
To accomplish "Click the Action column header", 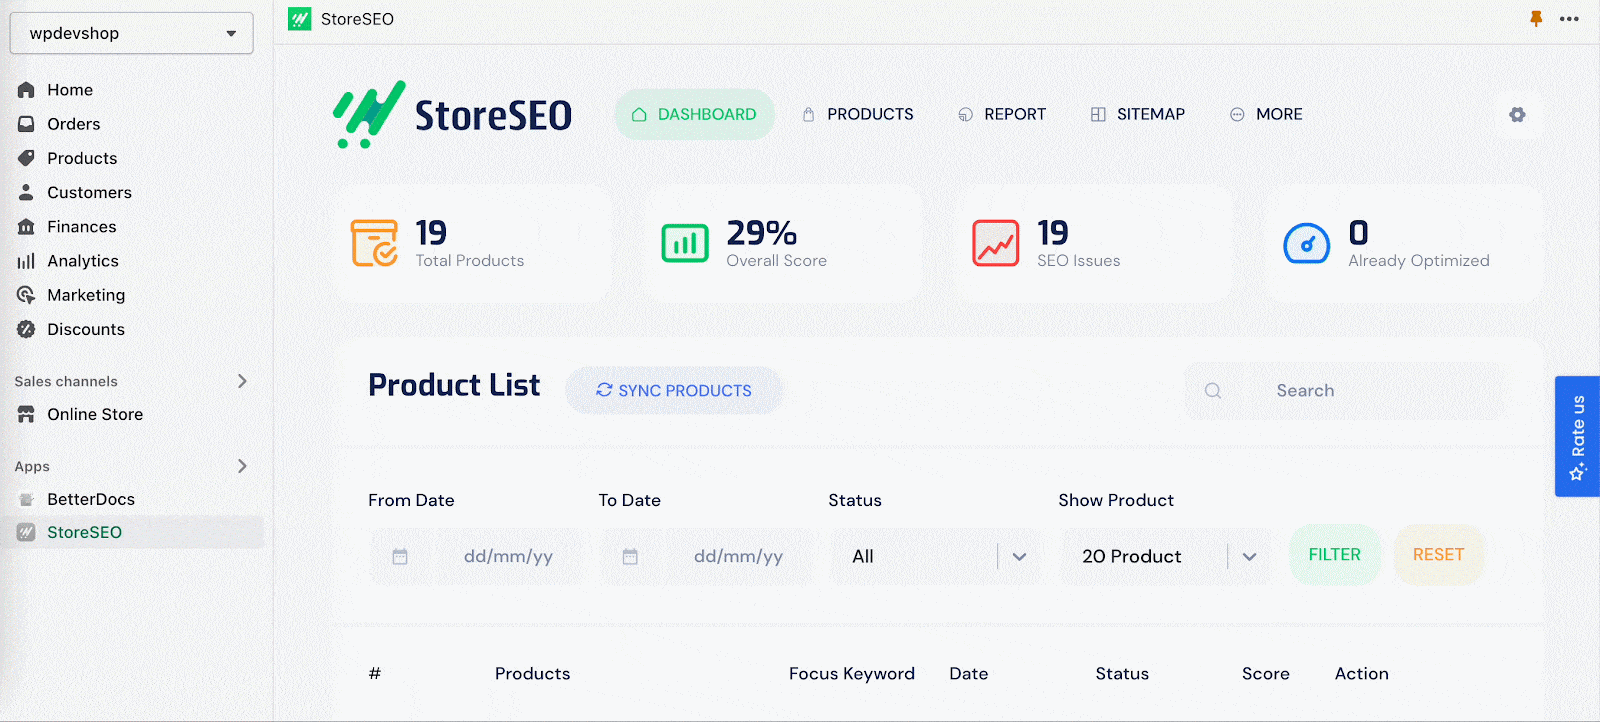I will pos(1362,674).
